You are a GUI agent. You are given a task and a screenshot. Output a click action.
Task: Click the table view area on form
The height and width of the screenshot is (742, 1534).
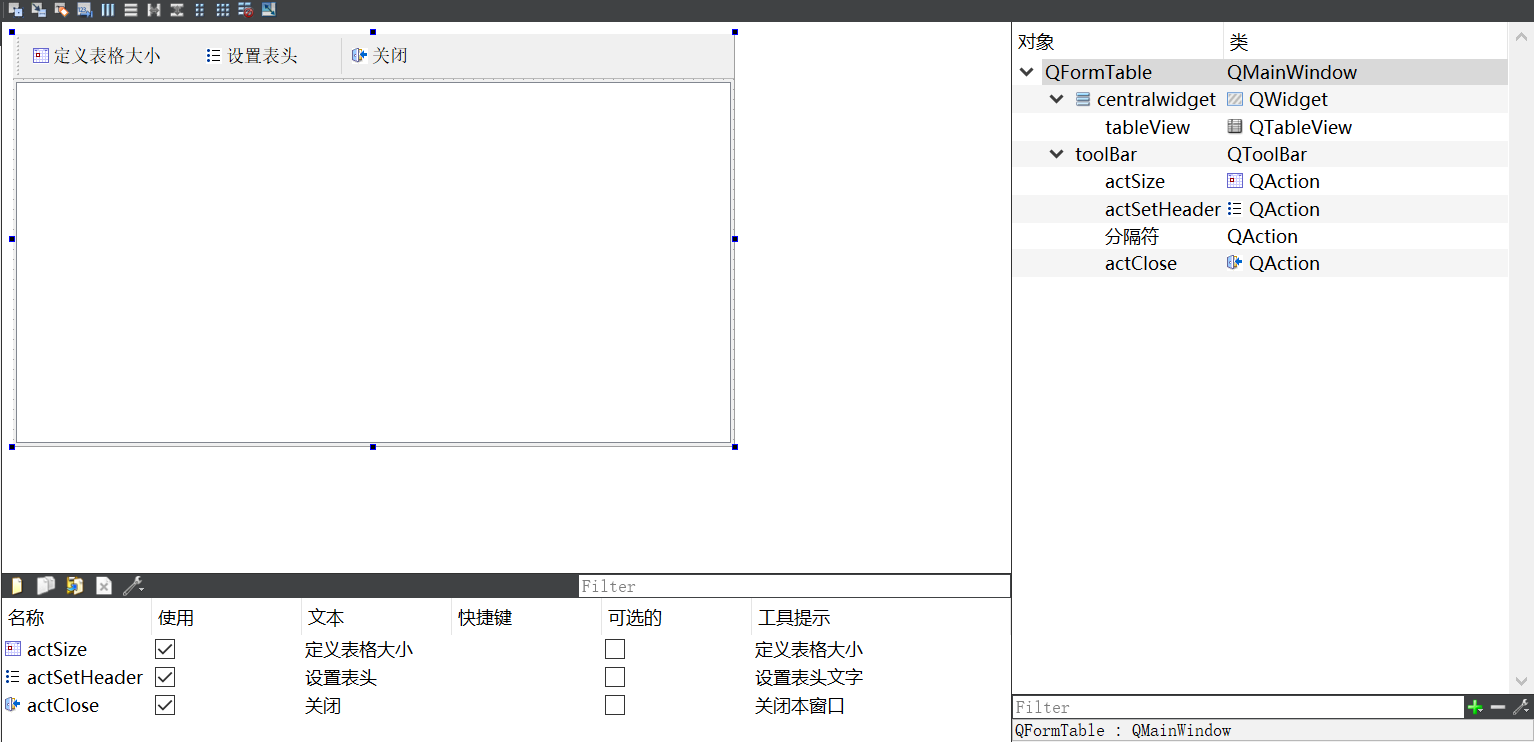click(373, 262)
